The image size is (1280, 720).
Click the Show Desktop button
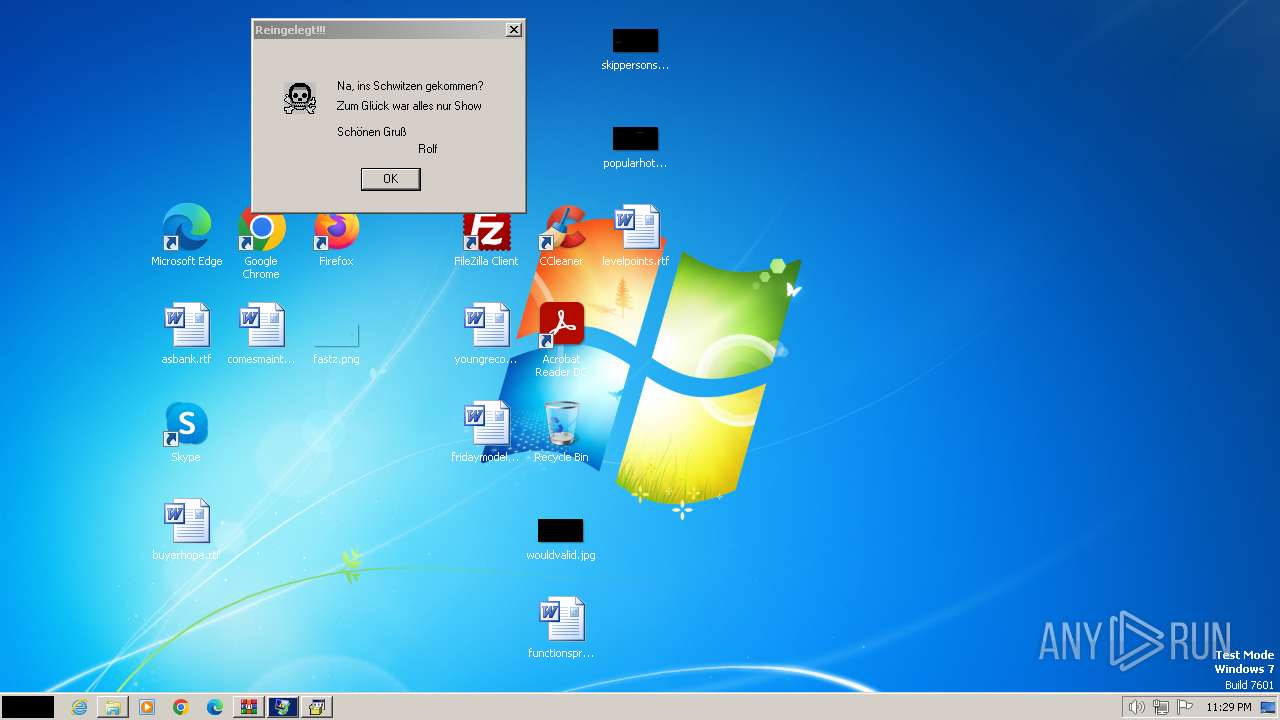point(1269,707)
